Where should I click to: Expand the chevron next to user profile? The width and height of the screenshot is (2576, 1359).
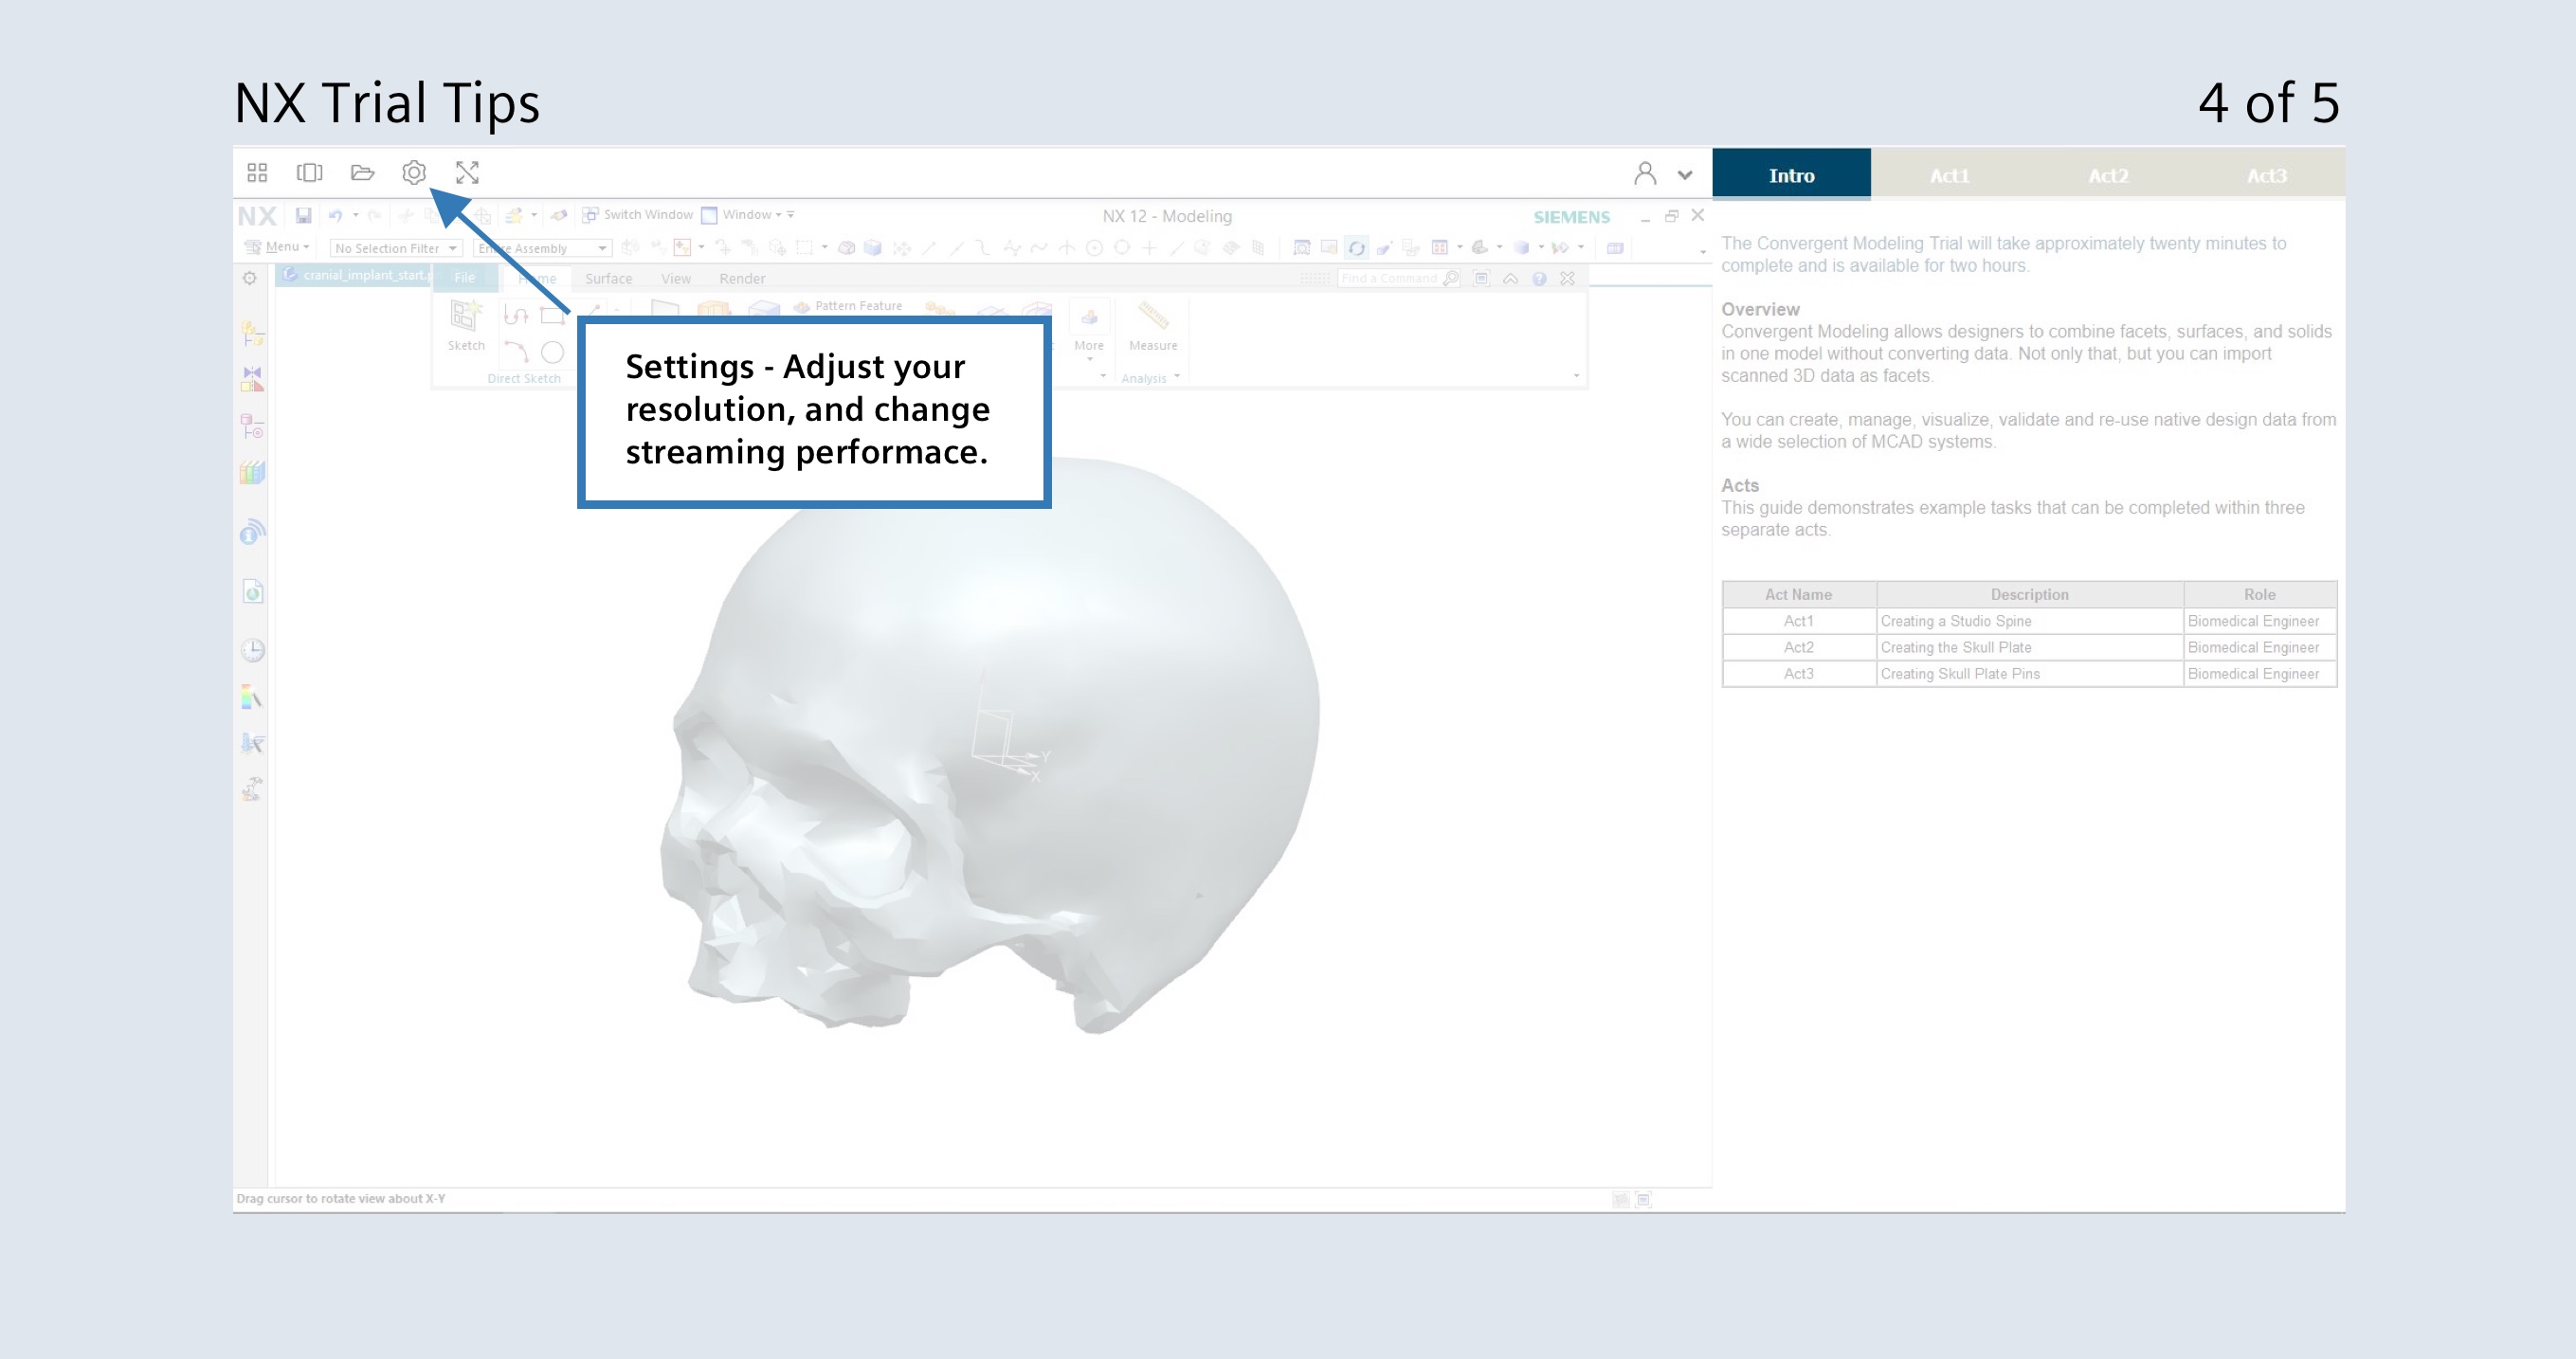(x=1685, y=175)
